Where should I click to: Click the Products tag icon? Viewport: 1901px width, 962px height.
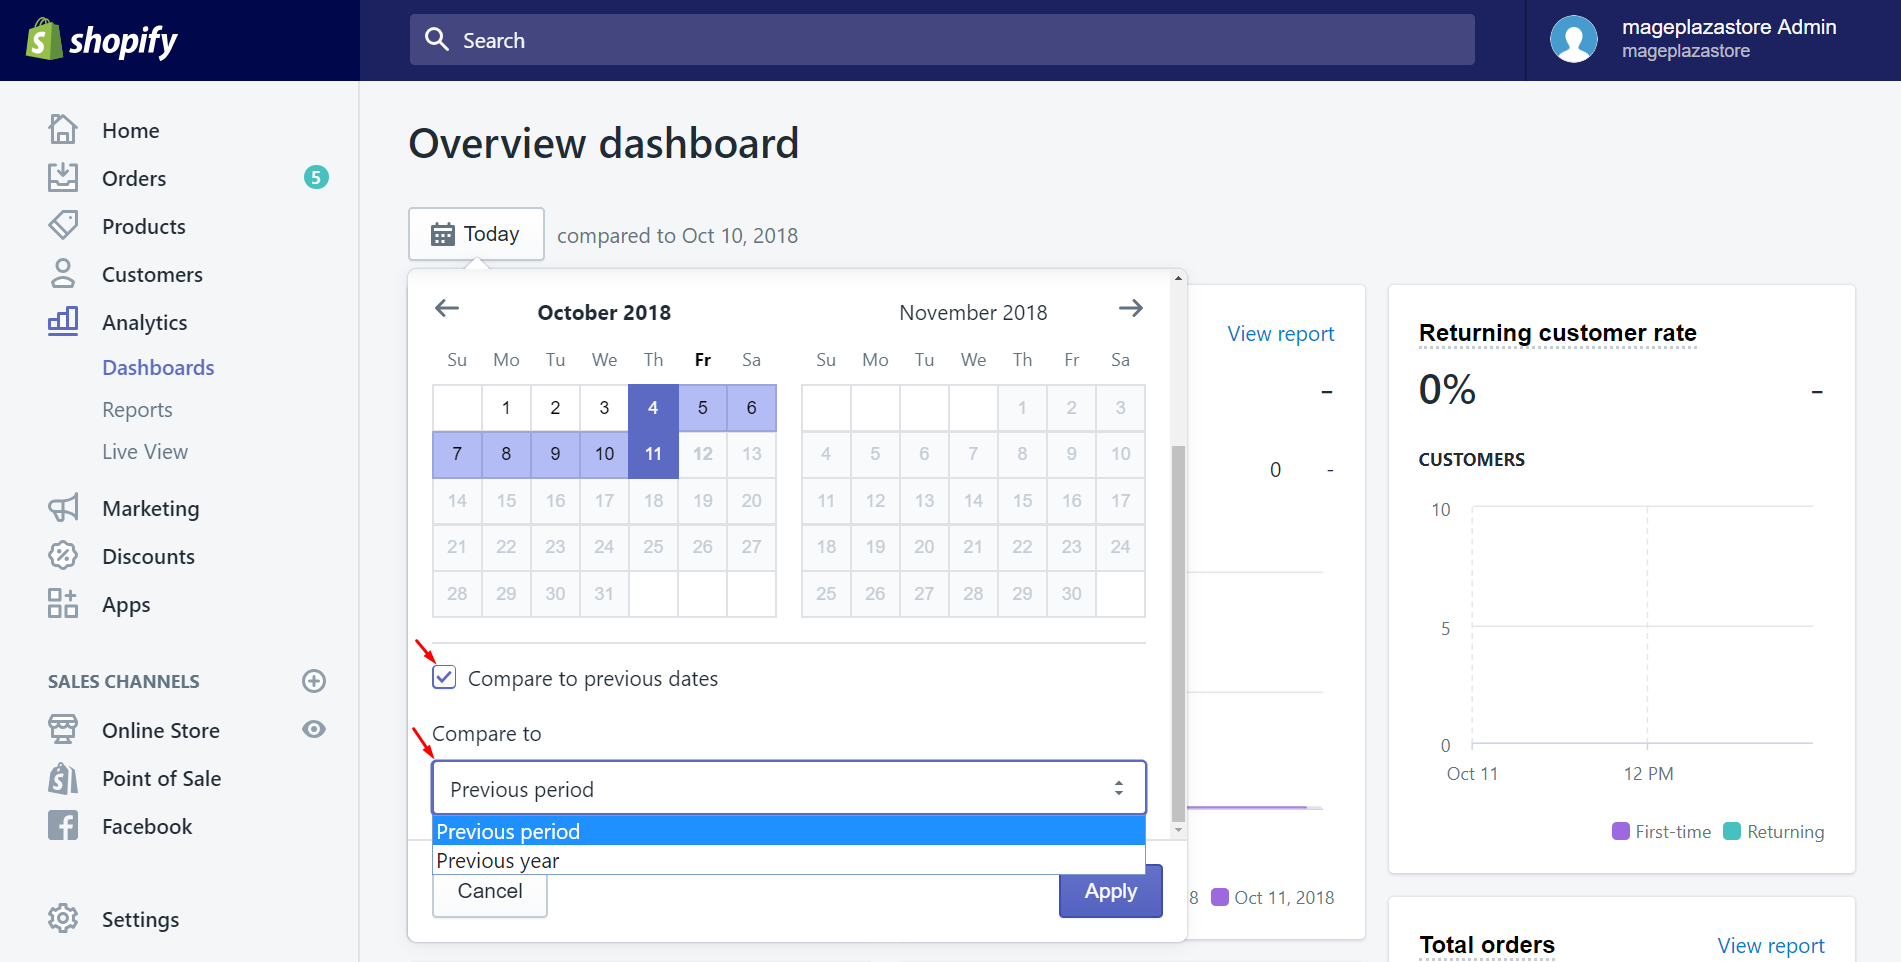tap(63, 226)
